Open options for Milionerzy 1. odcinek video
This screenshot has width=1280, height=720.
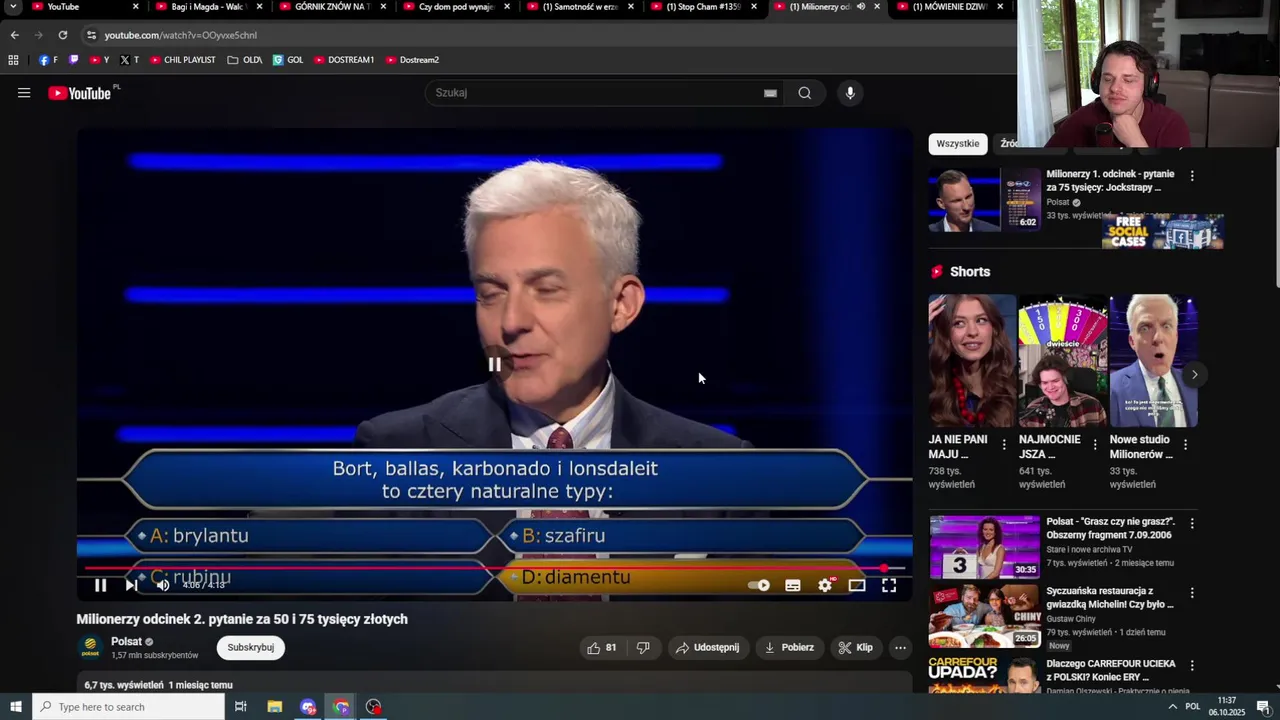click(x=1191, y=175)
